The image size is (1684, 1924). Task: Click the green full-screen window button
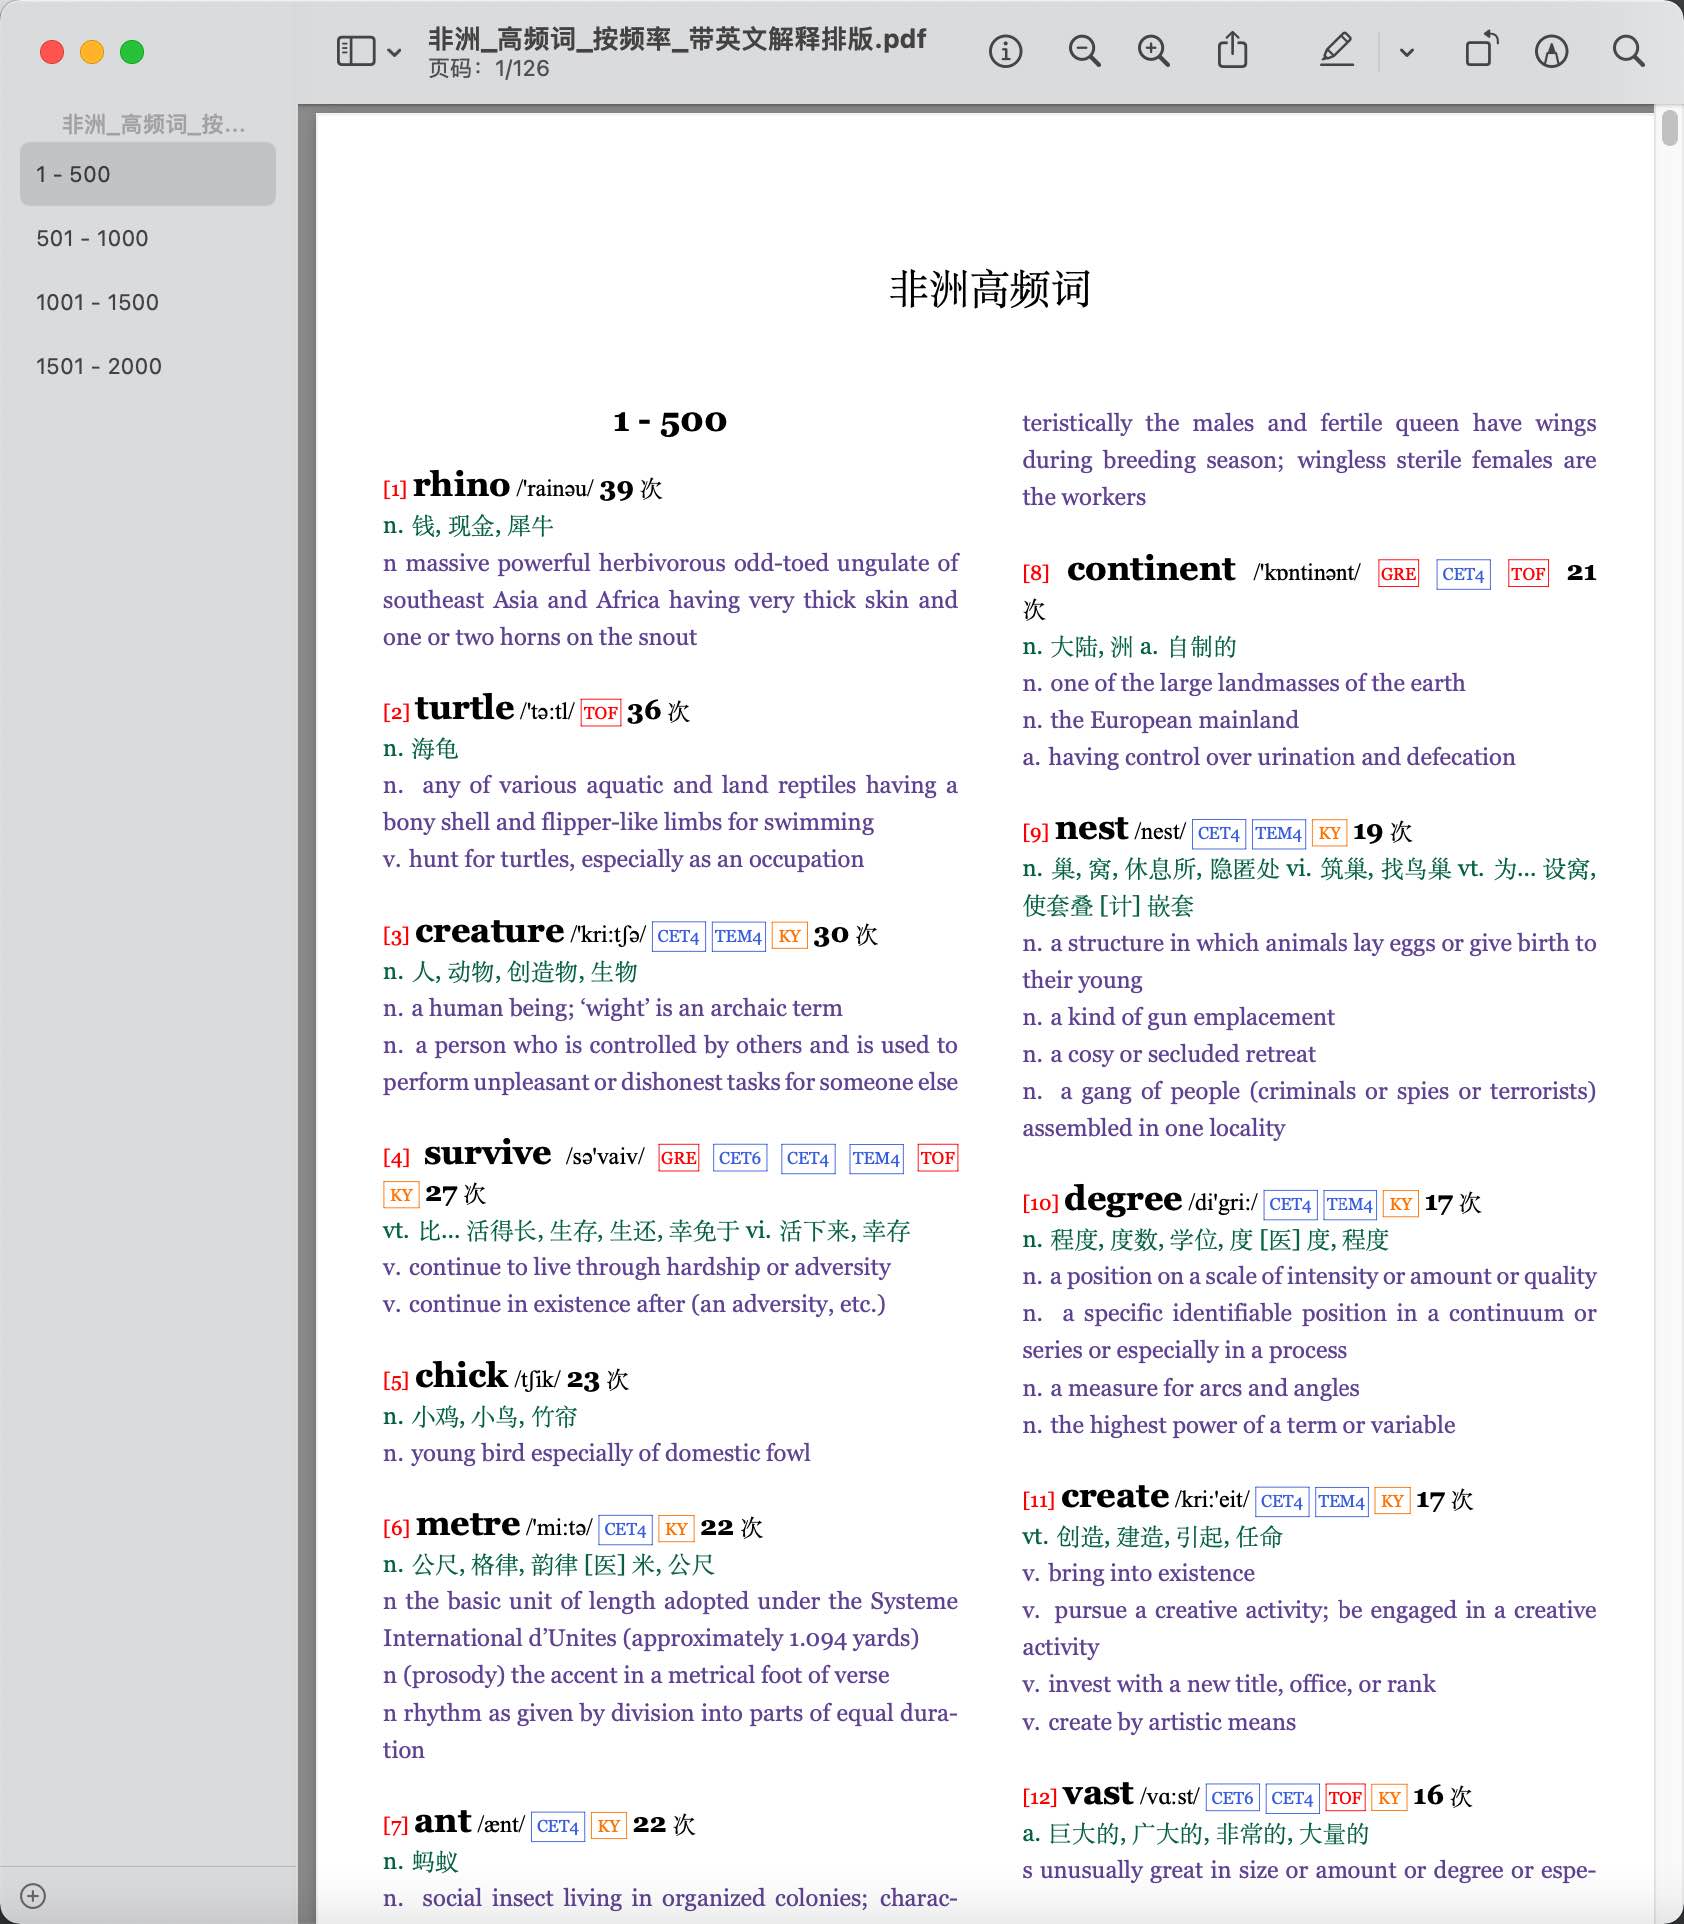pos(132,52)
